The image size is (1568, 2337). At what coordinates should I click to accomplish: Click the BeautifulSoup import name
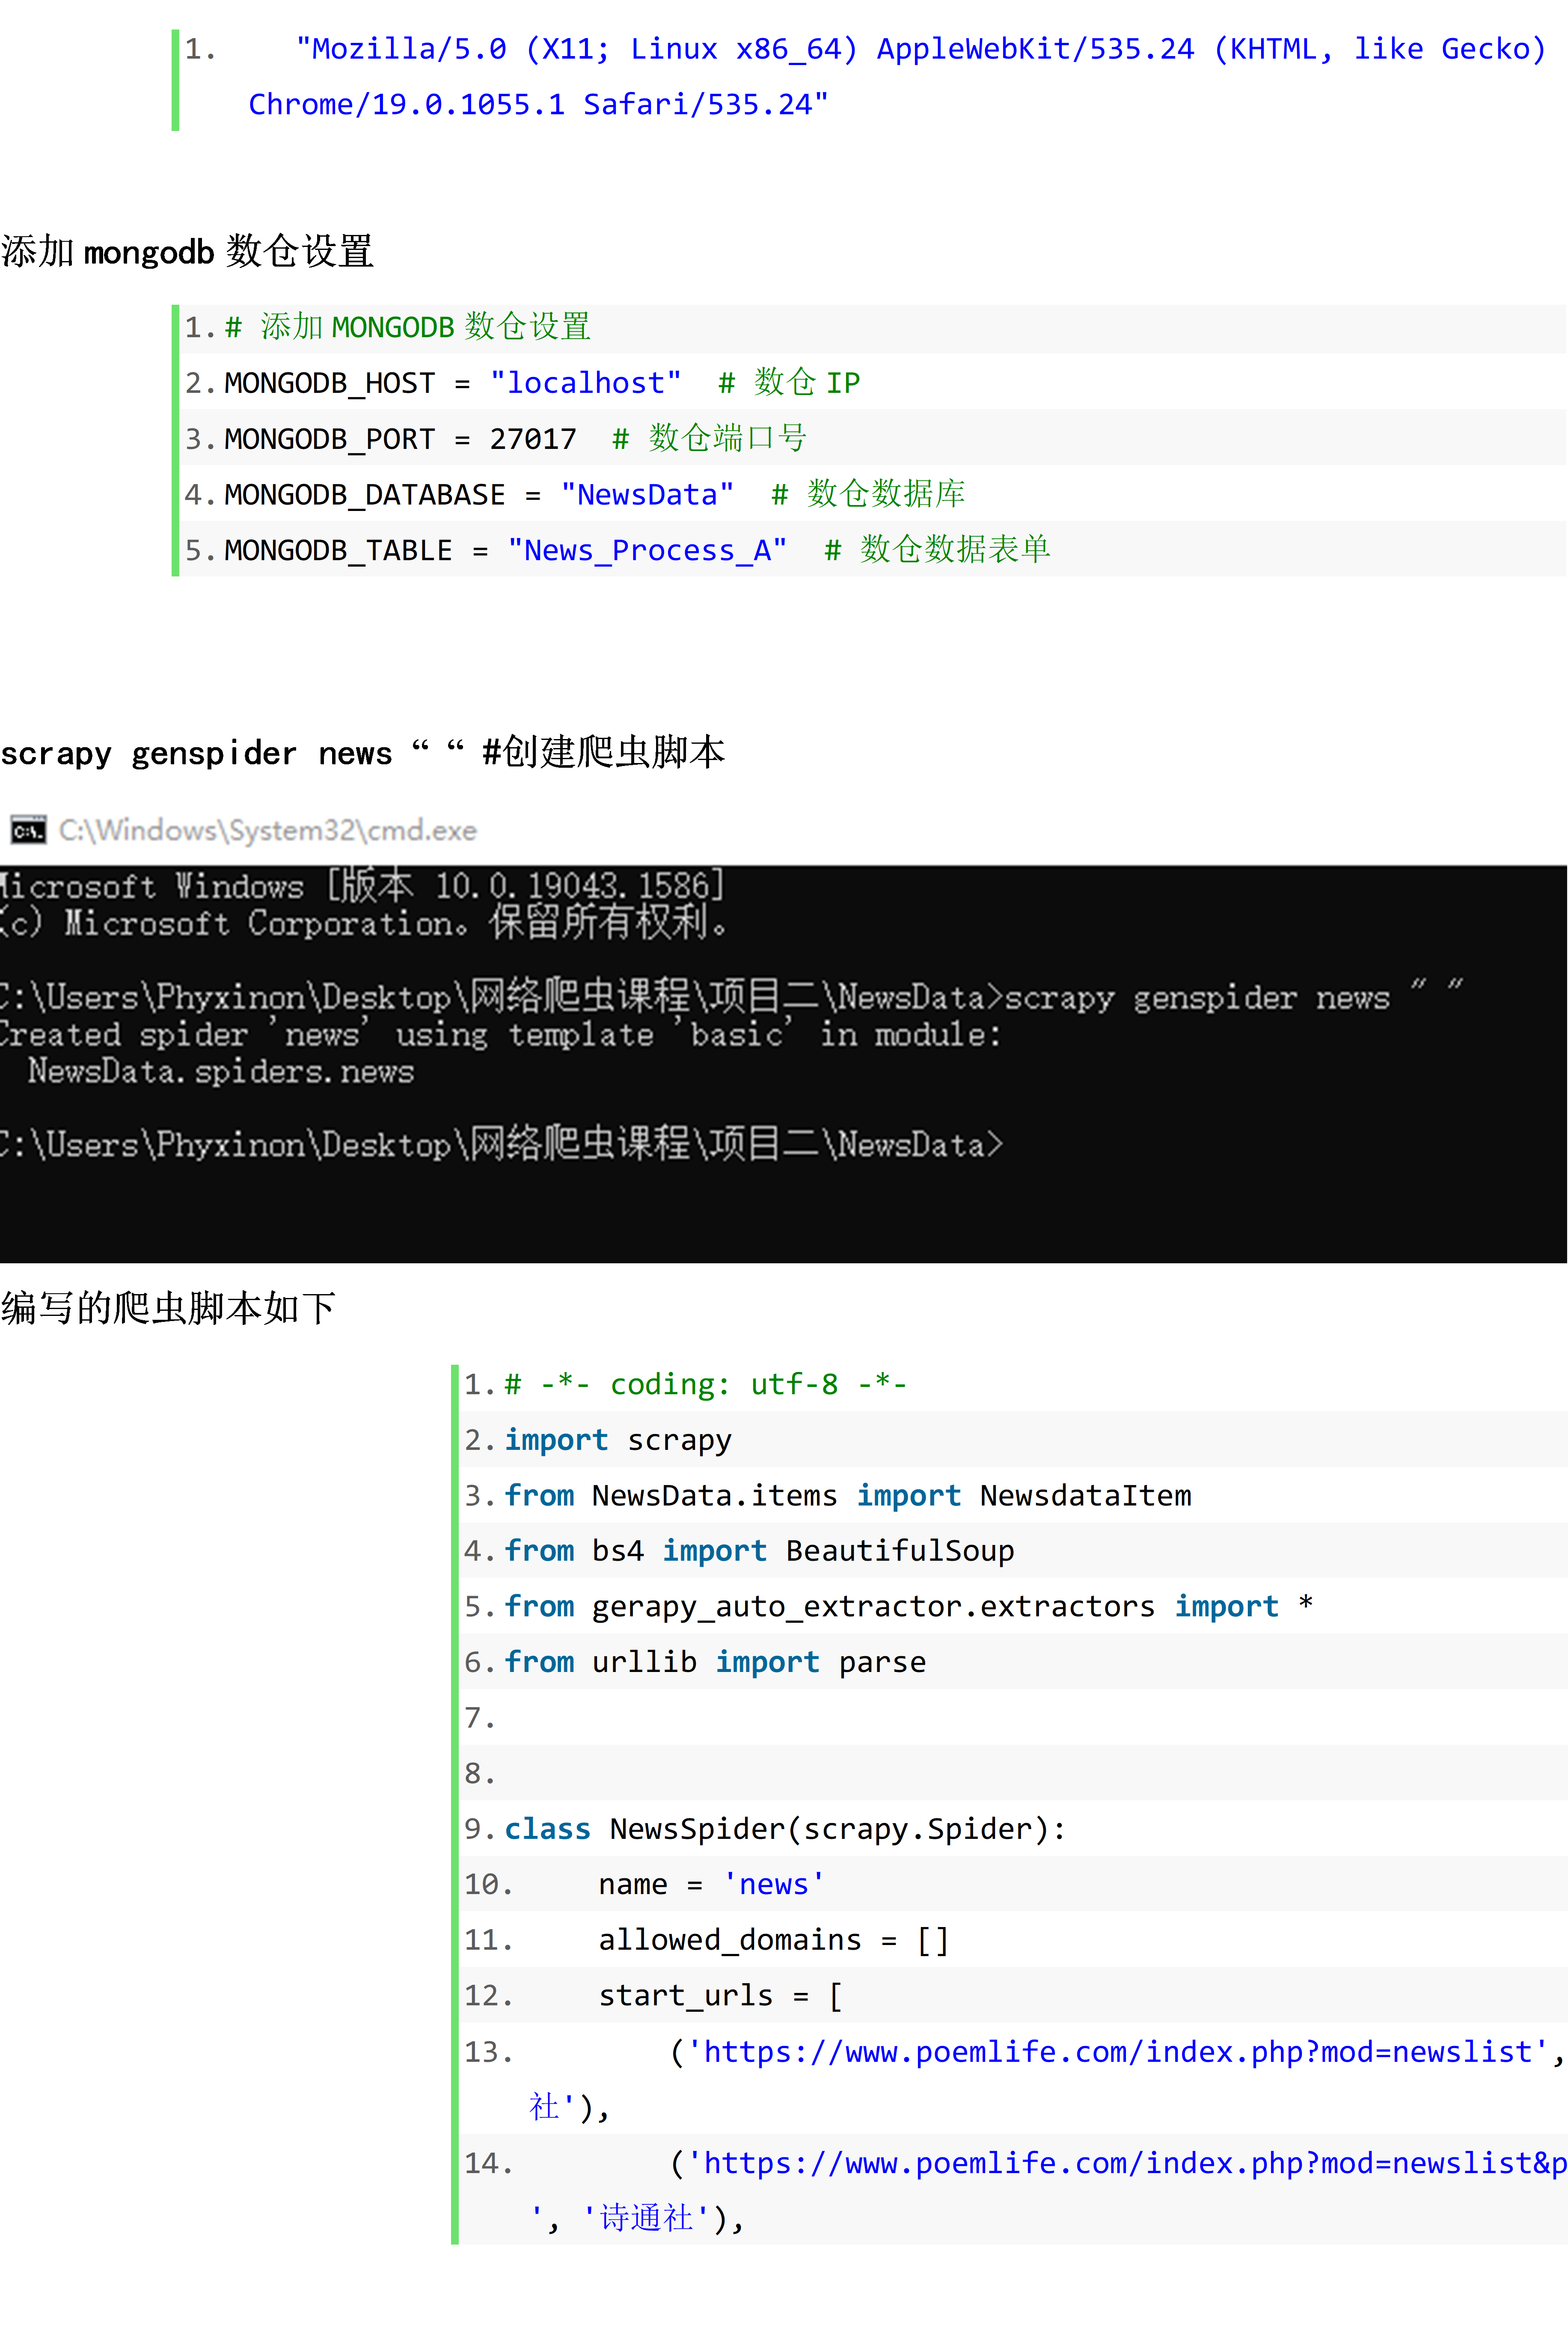coord(899,1551)
